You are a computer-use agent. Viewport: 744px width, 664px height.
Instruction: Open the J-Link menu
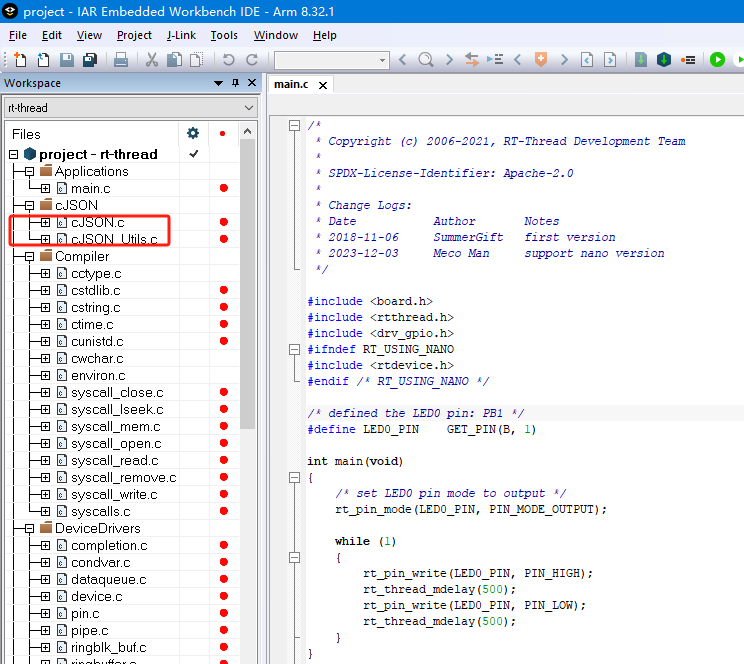[x=181, y=35]
